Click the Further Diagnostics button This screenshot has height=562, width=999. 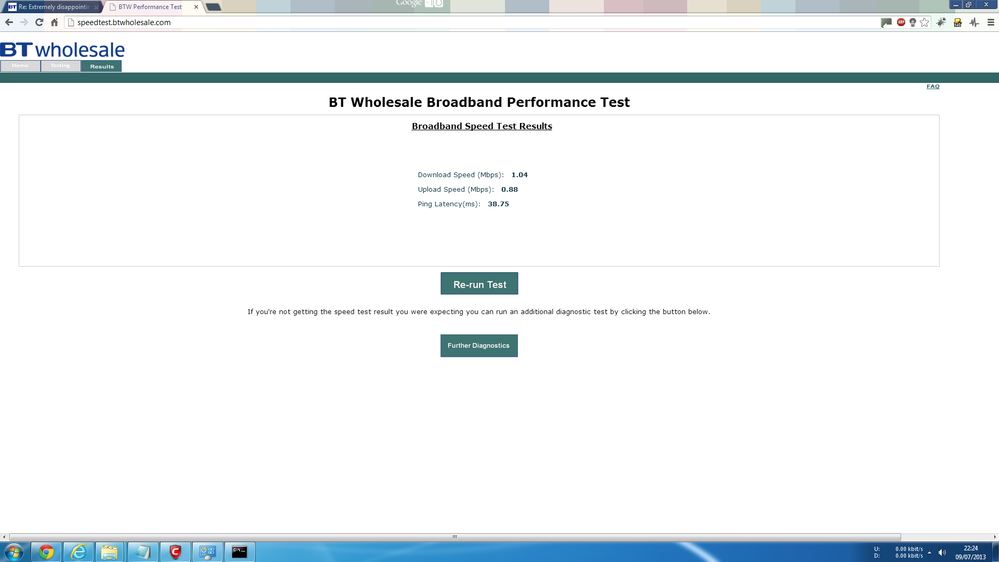tap(479, 345)
